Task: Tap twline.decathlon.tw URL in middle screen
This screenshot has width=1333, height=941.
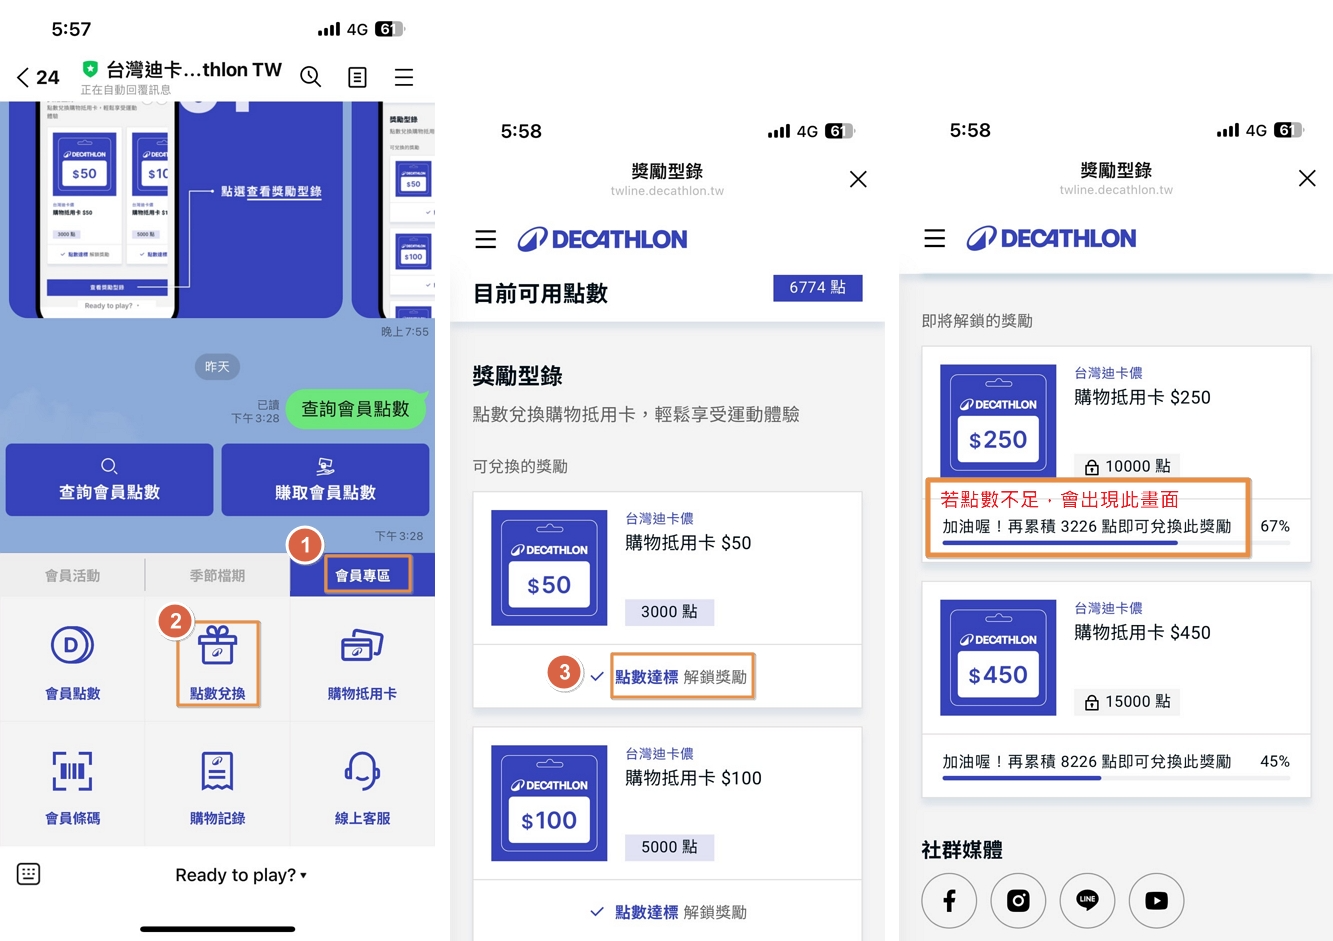Action: (x=667, y=191)
